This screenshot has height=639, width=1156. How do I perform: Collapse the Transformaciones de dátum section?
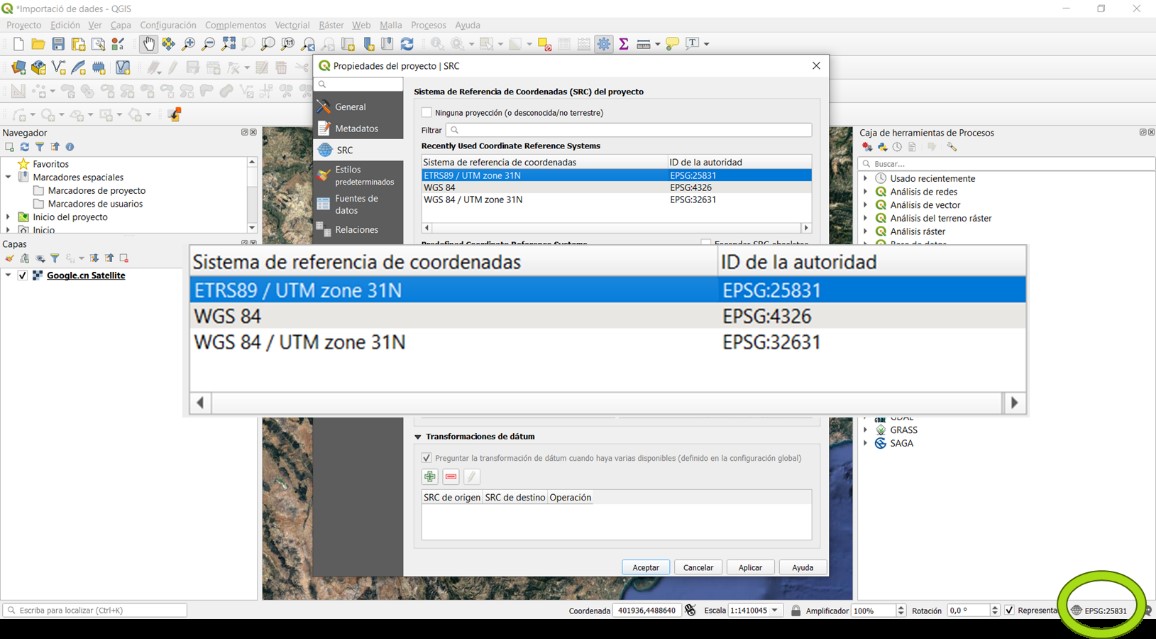click(x=418, y=436)
